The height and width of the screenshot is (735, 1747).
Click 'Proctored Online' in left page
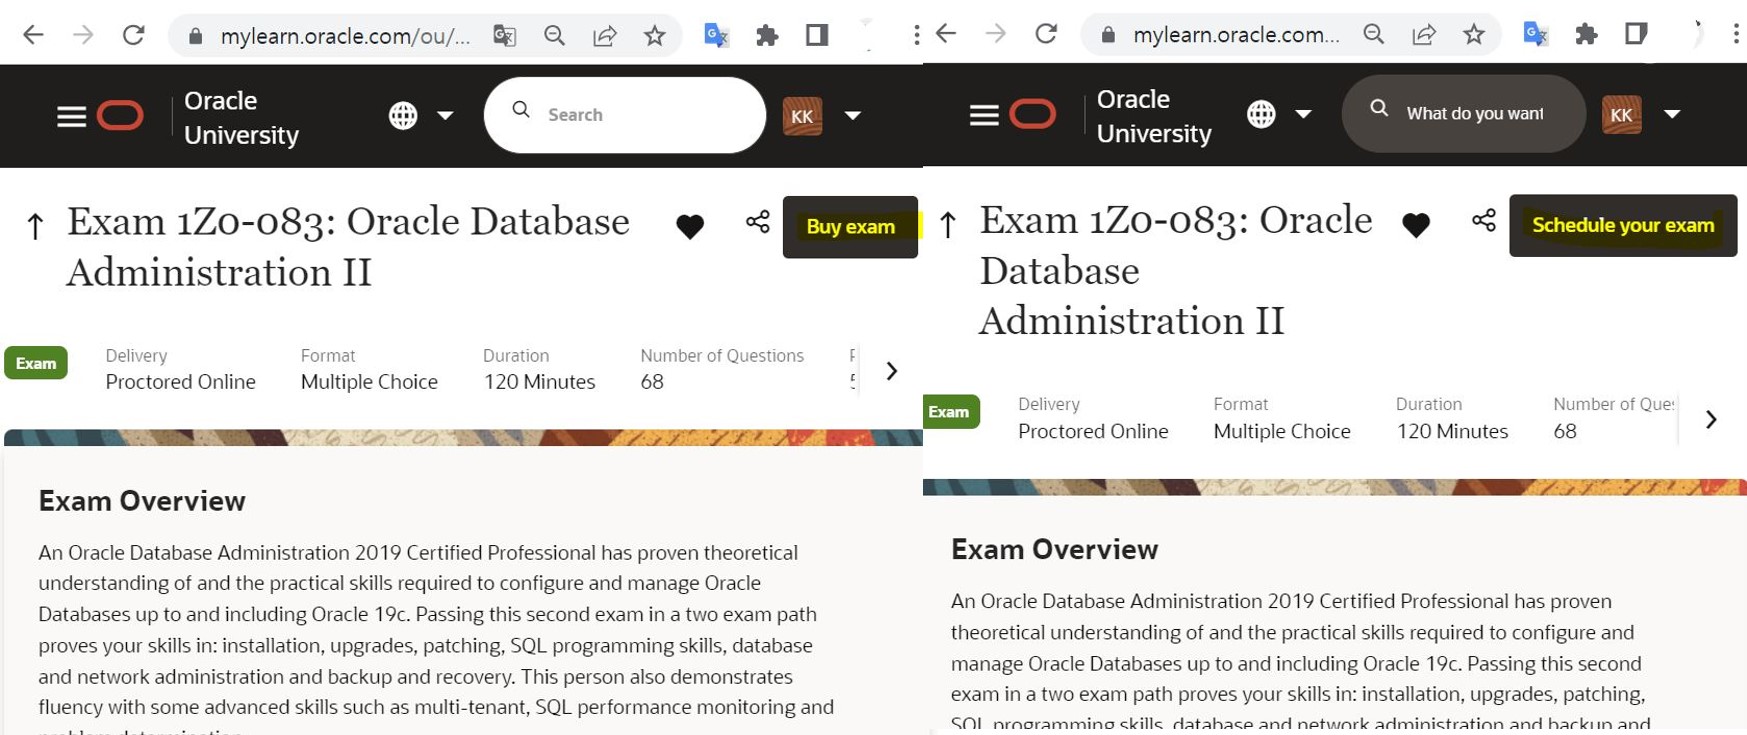[180, 382]
